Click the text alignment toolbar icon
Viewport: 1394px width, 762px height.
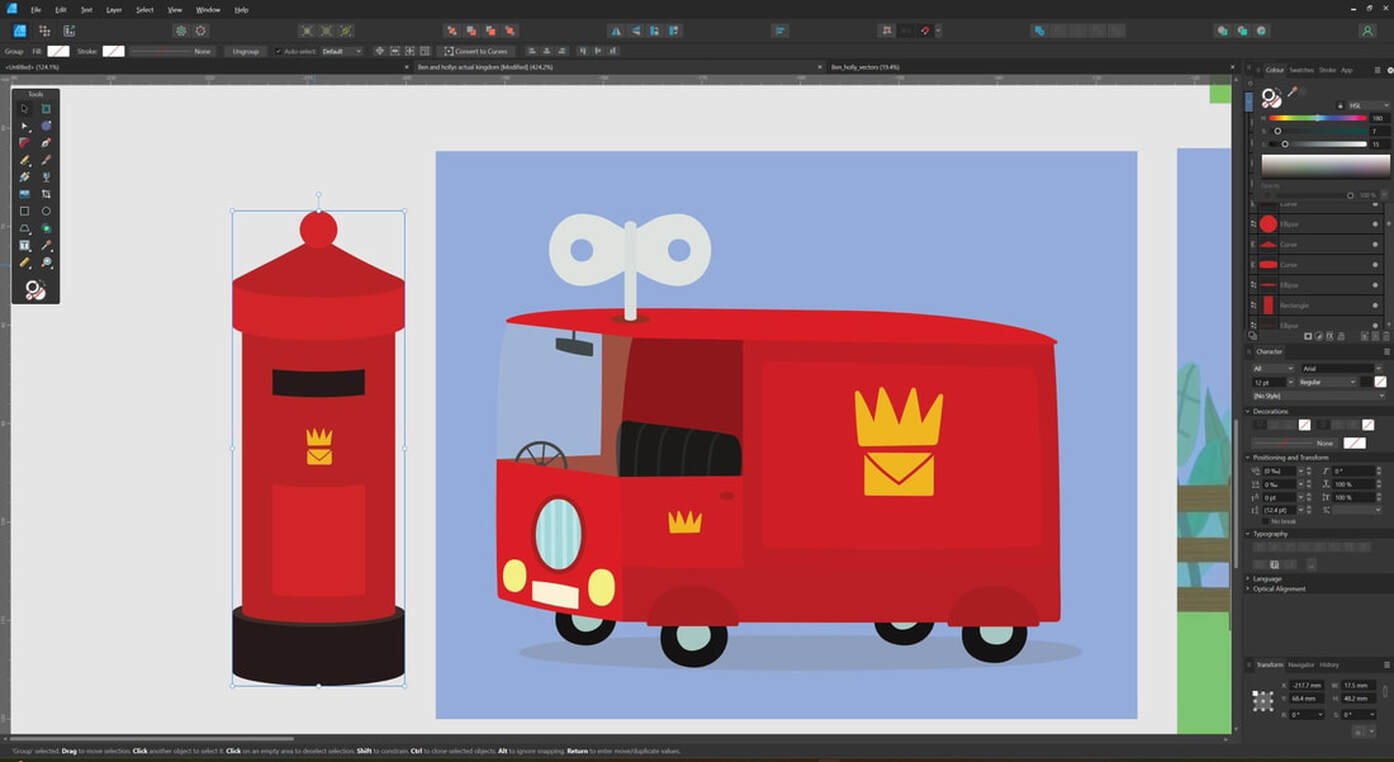780,31
